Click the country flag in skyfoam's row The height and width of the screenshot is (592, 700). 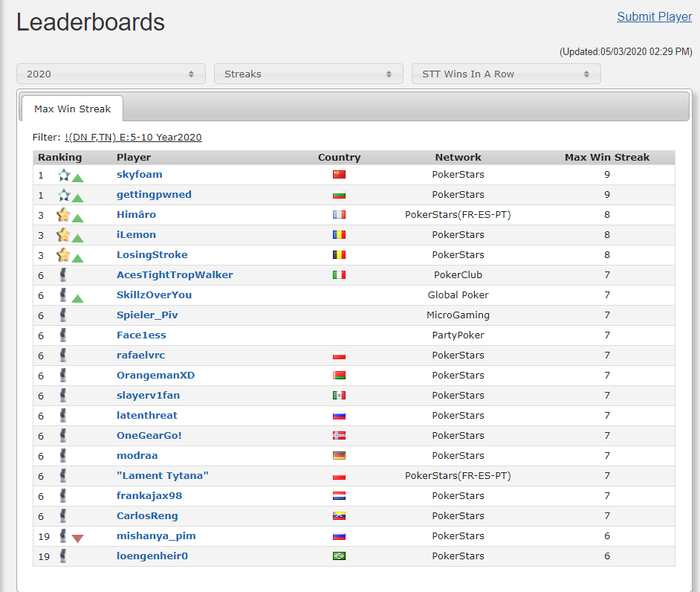tap(339, 175)
